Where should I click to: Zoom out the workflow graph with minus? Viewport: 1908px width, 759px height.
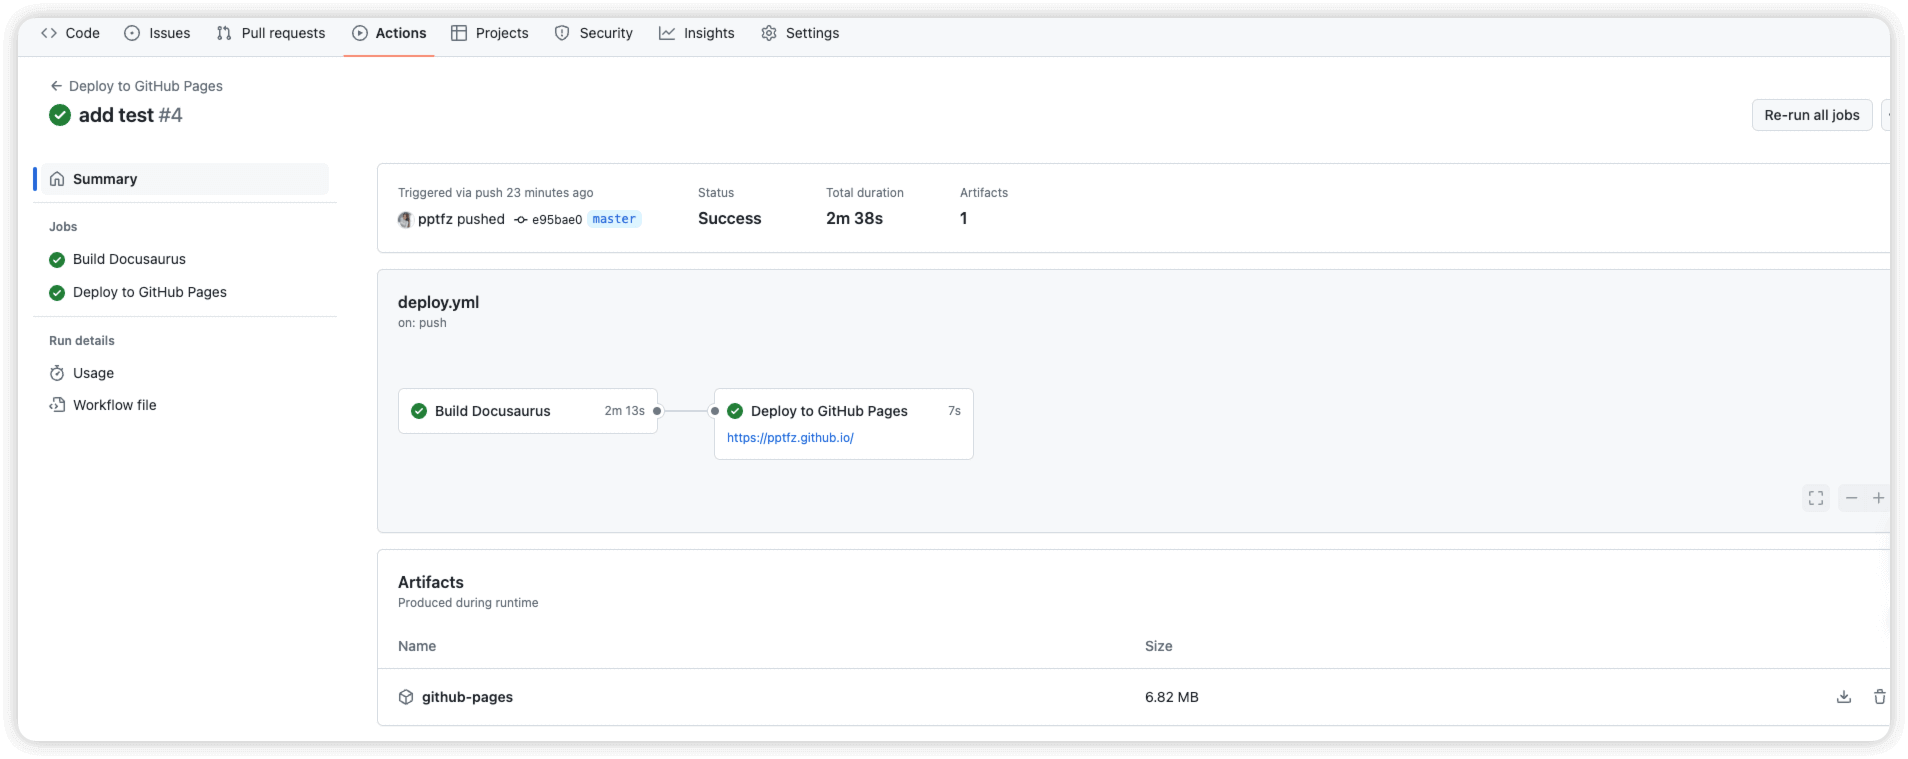(x=1851, y=498)
